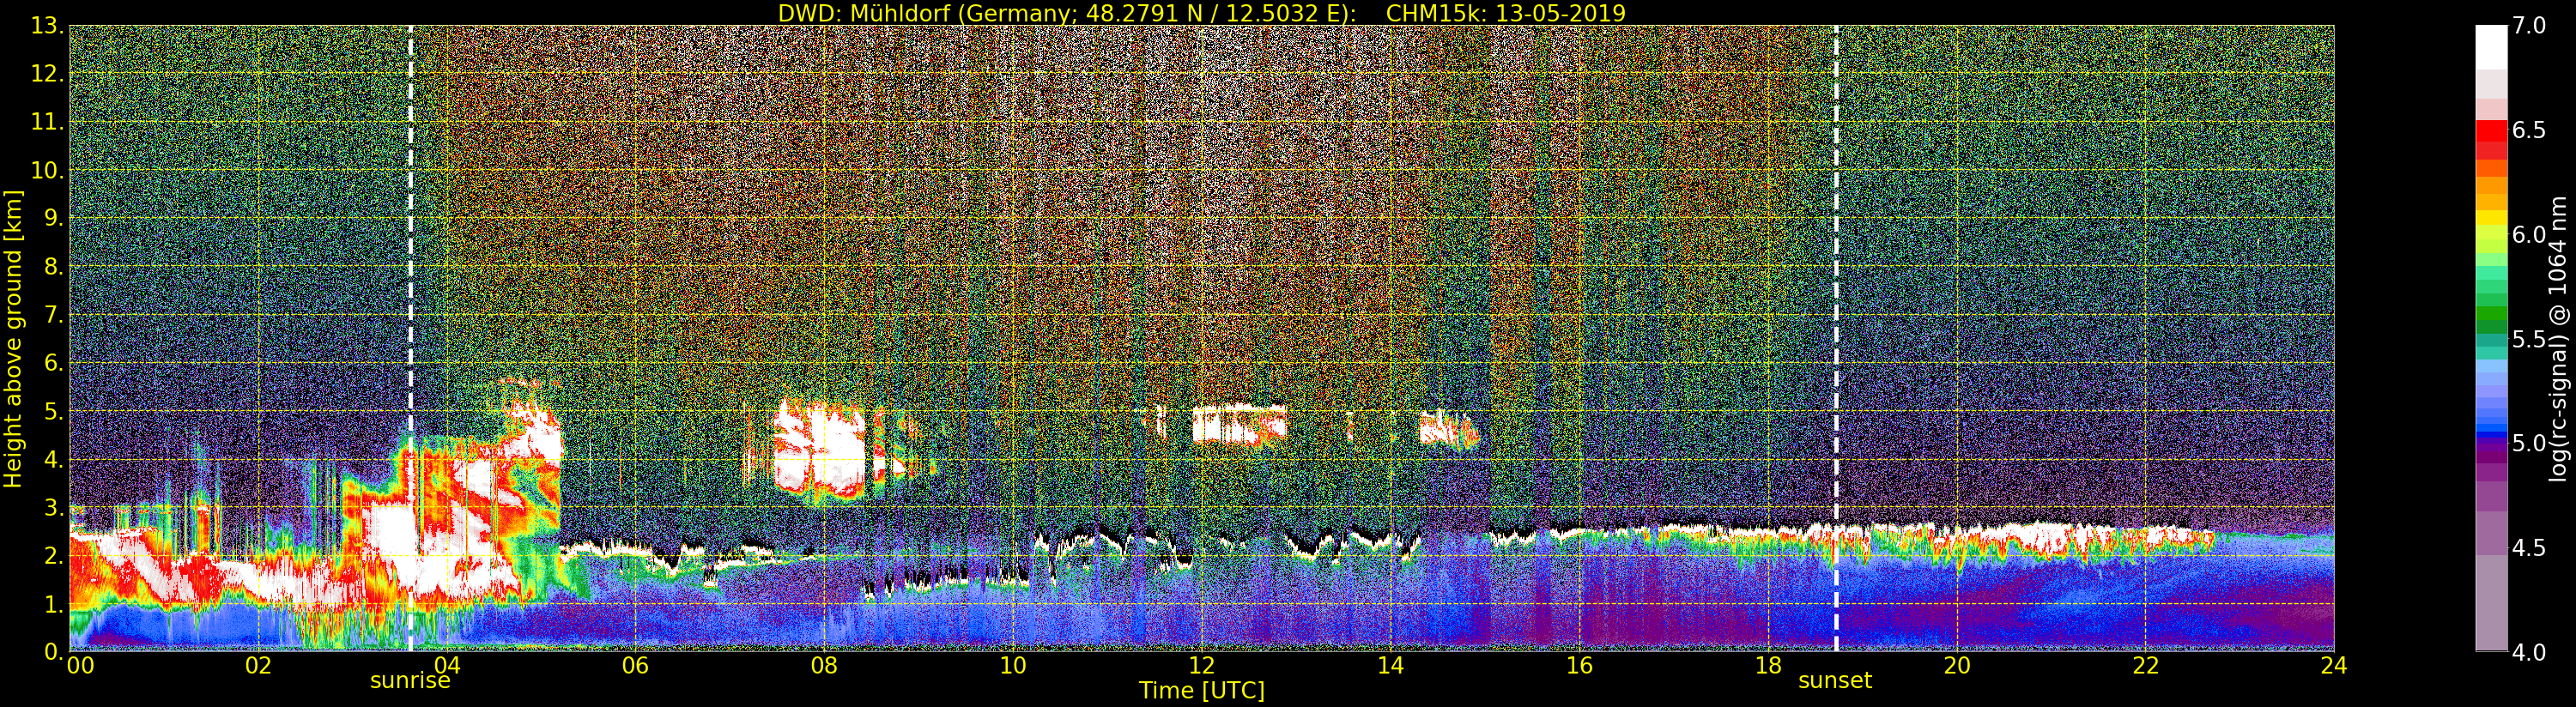Click the time axis tick '12'

[x=1201, y=666]
